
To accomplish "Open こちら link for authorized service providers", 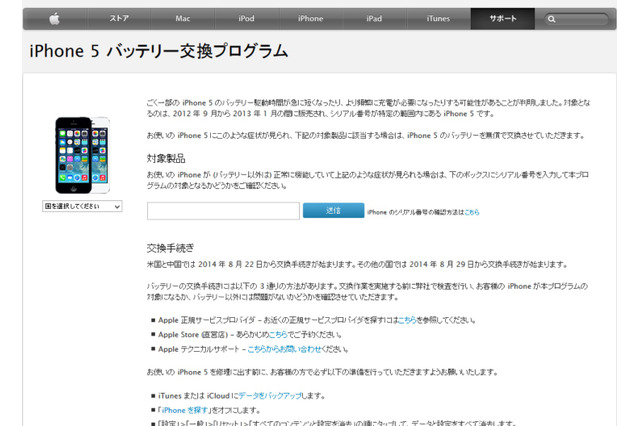I will coord(406,320).
